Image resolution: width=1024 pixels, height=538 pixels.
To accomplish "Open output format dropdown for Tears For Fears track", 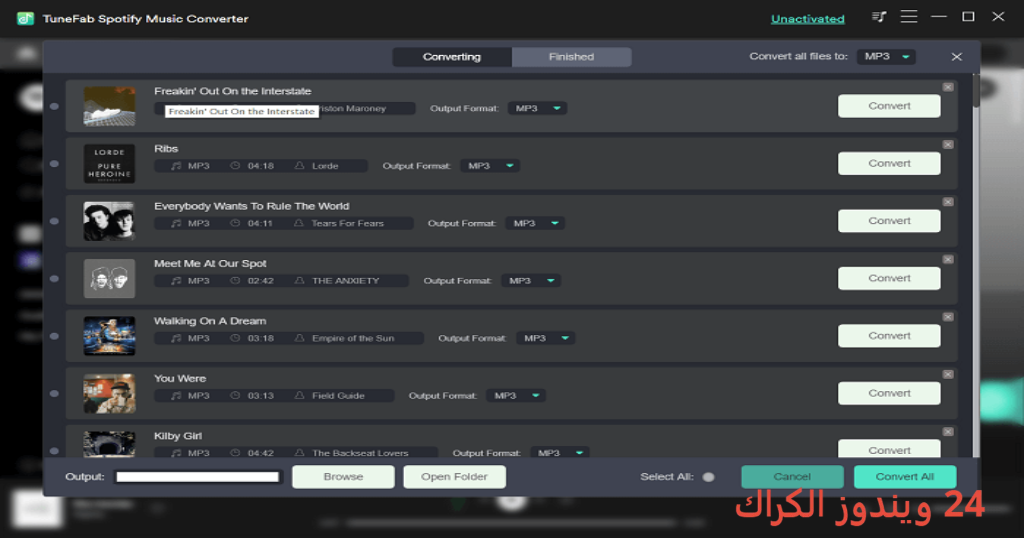I will [536, 223].
